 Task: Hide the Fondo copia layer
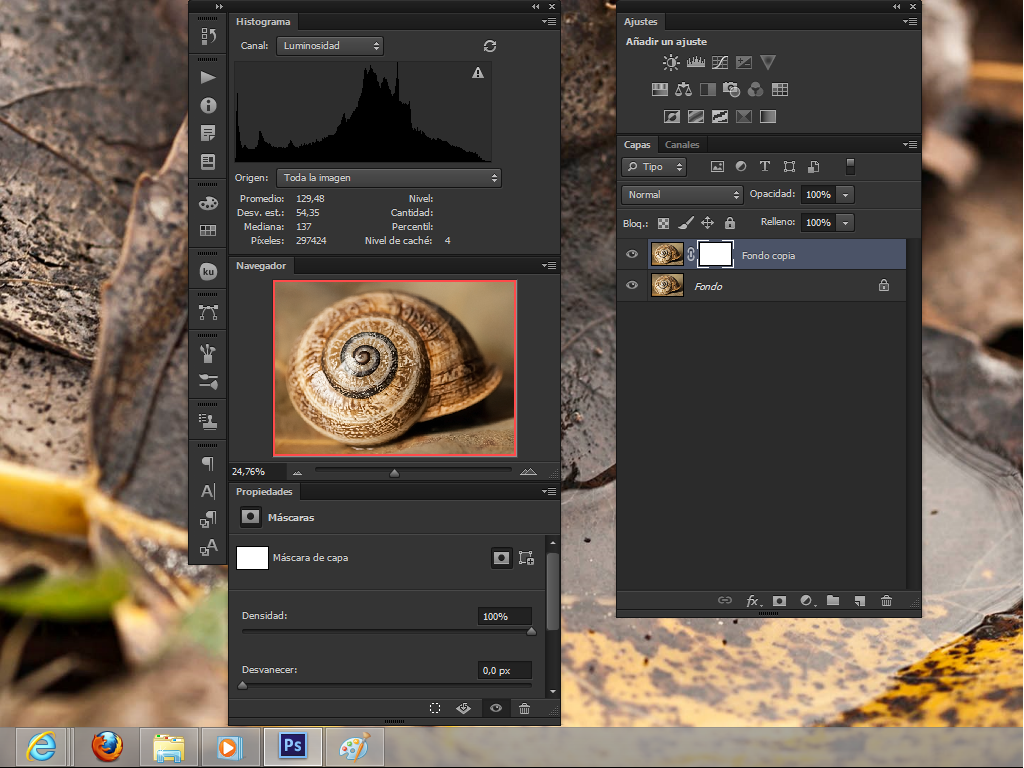pos(631,254)
